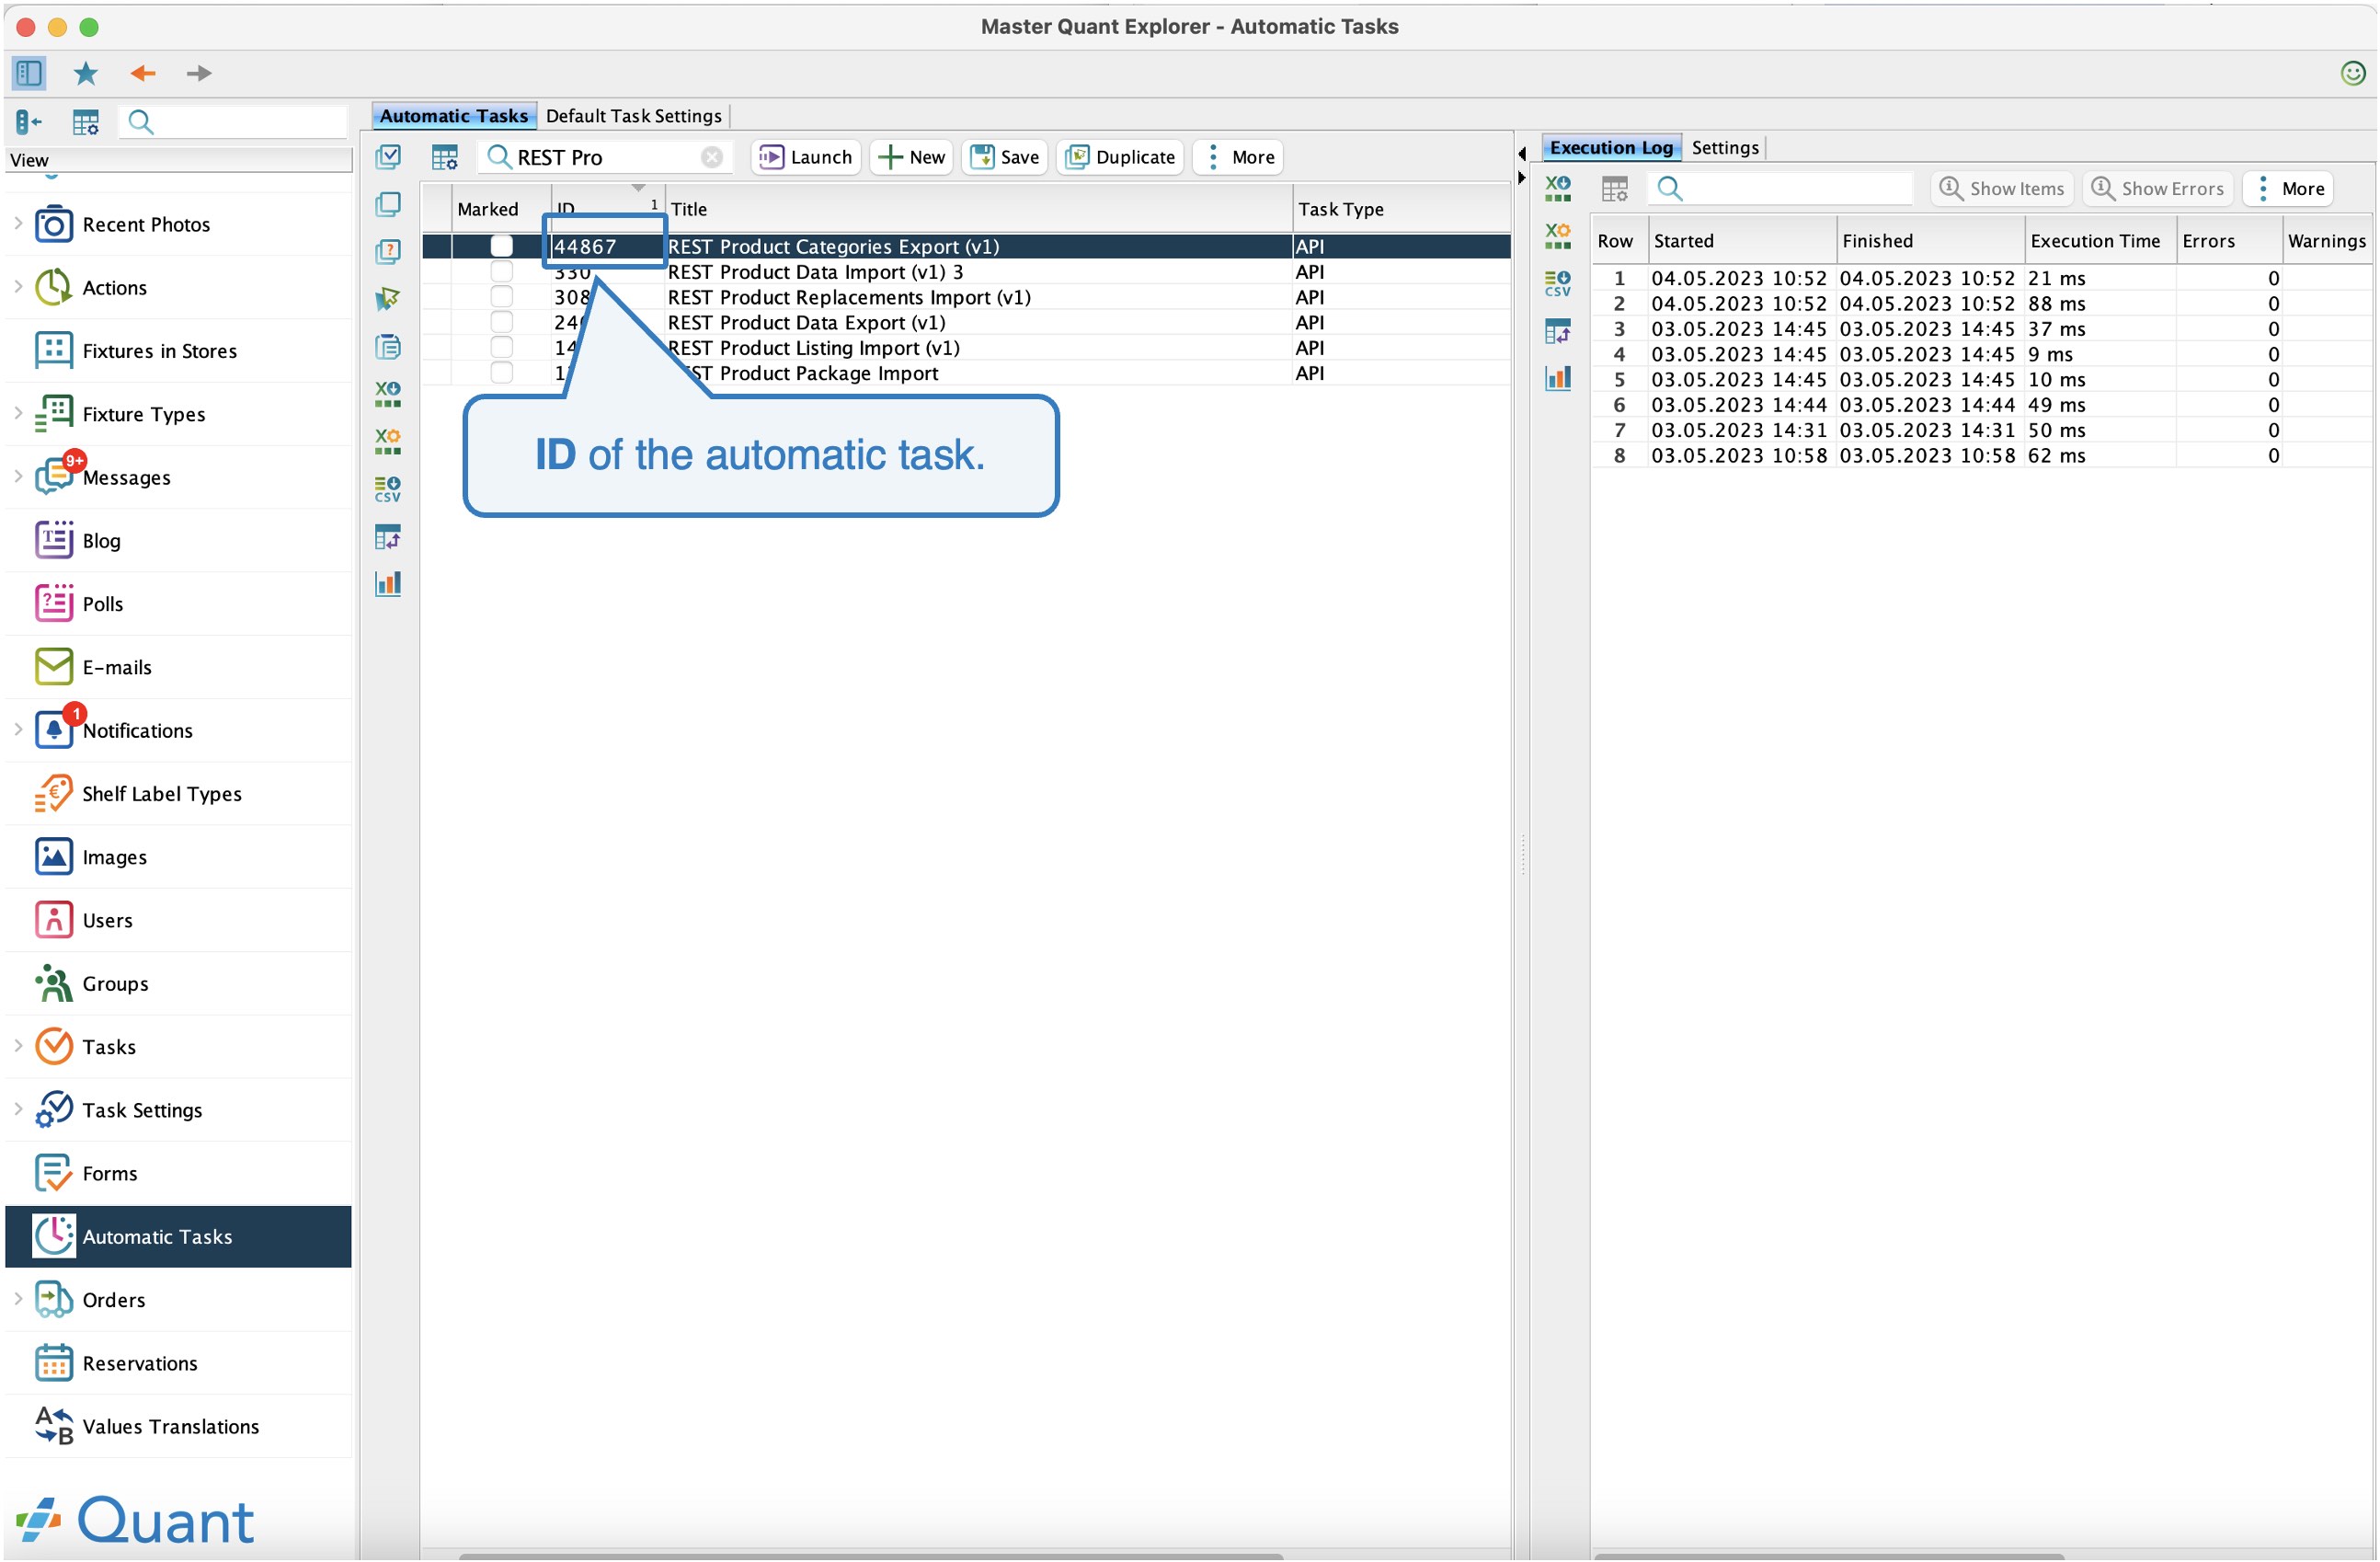
Task: Switch to Default Task Settings tab
Action: pos(633,116)
